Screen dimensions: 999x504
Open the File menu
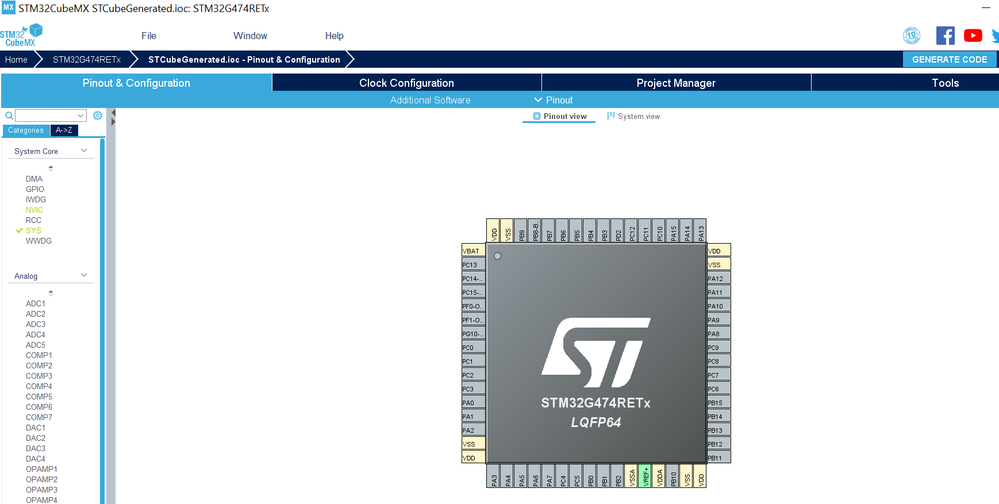148,36
